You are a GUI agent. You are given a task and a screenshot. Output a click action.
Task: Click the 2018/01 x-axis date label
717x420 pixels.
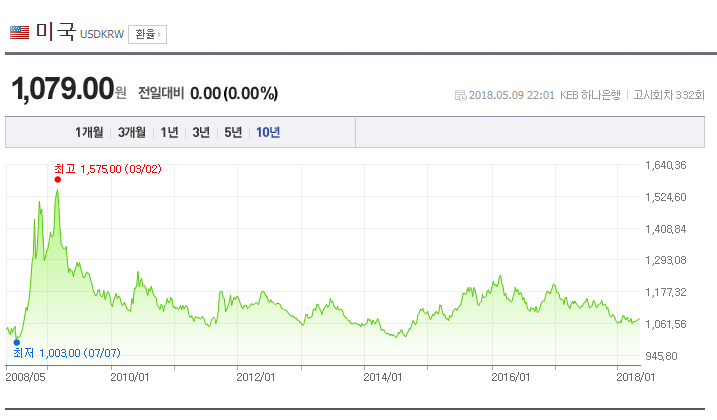tap(636, 377)
